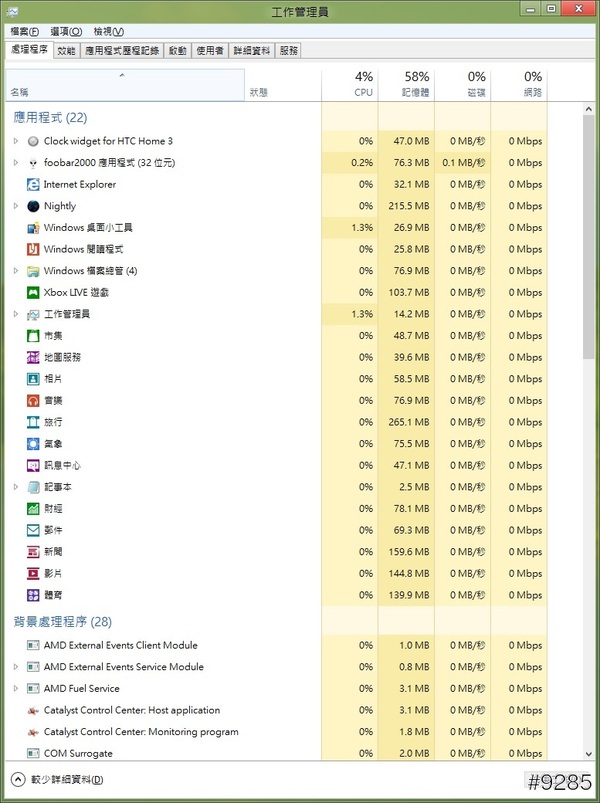The width and height of the screenshot is (600, 803).
Task: Select the Catalyst Control Center Host application icon
Action: click(x=33, y=710)
